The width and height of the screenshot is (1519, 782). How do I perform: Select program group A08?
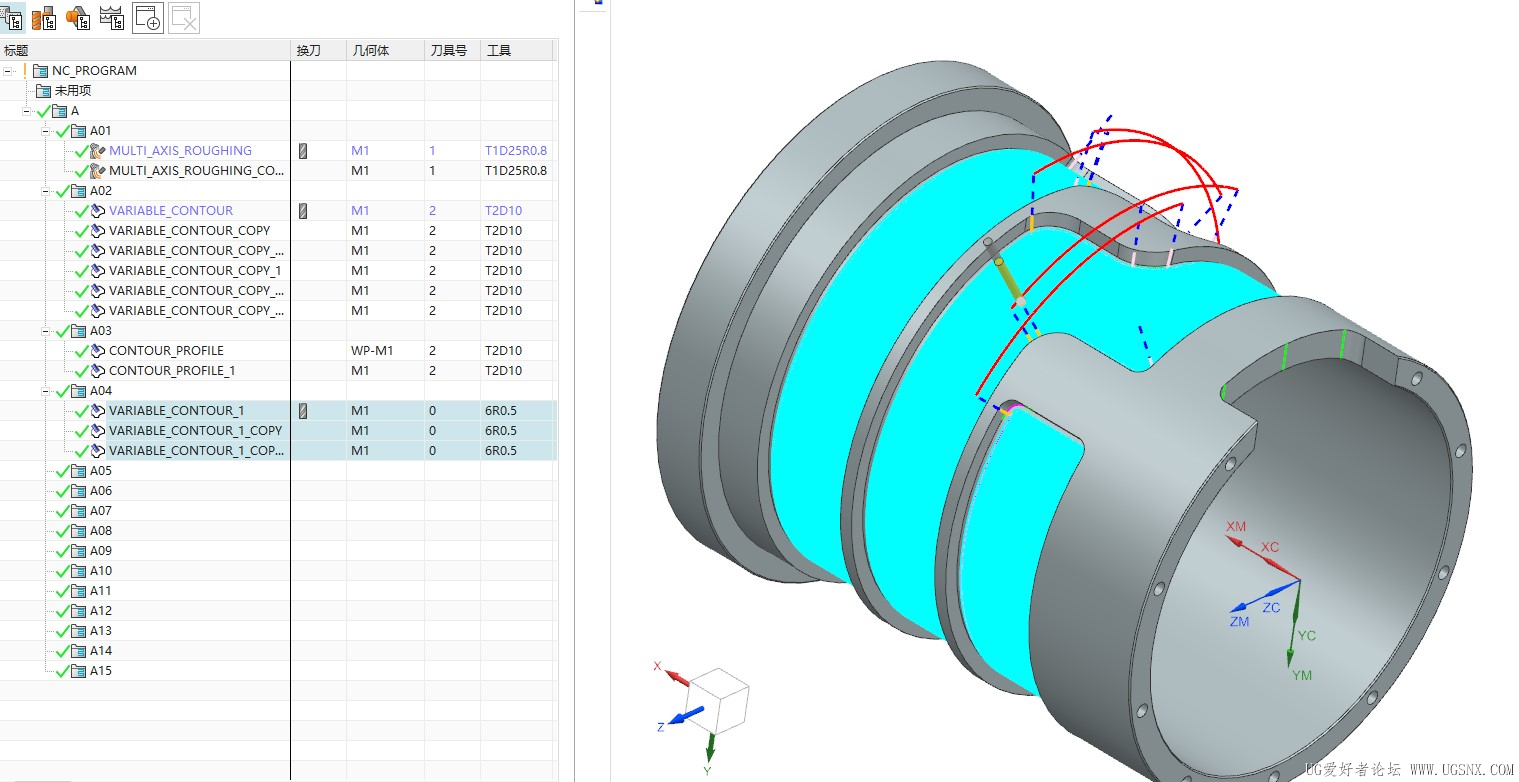point(101,531)
